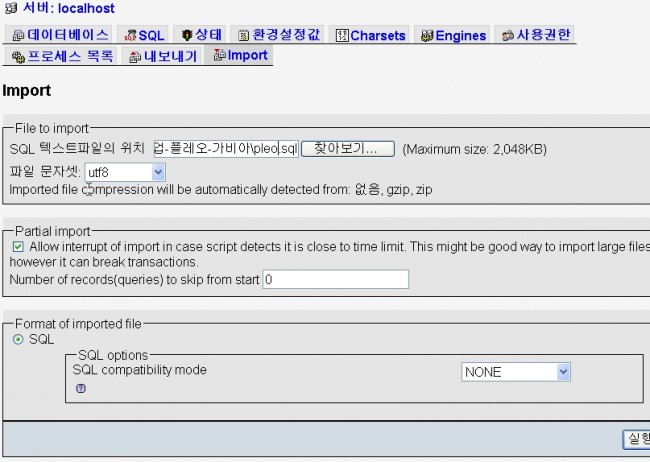The image size is (650, 462).
Task: Select the SQL format radio button
Action: click(x=18, y=340)
